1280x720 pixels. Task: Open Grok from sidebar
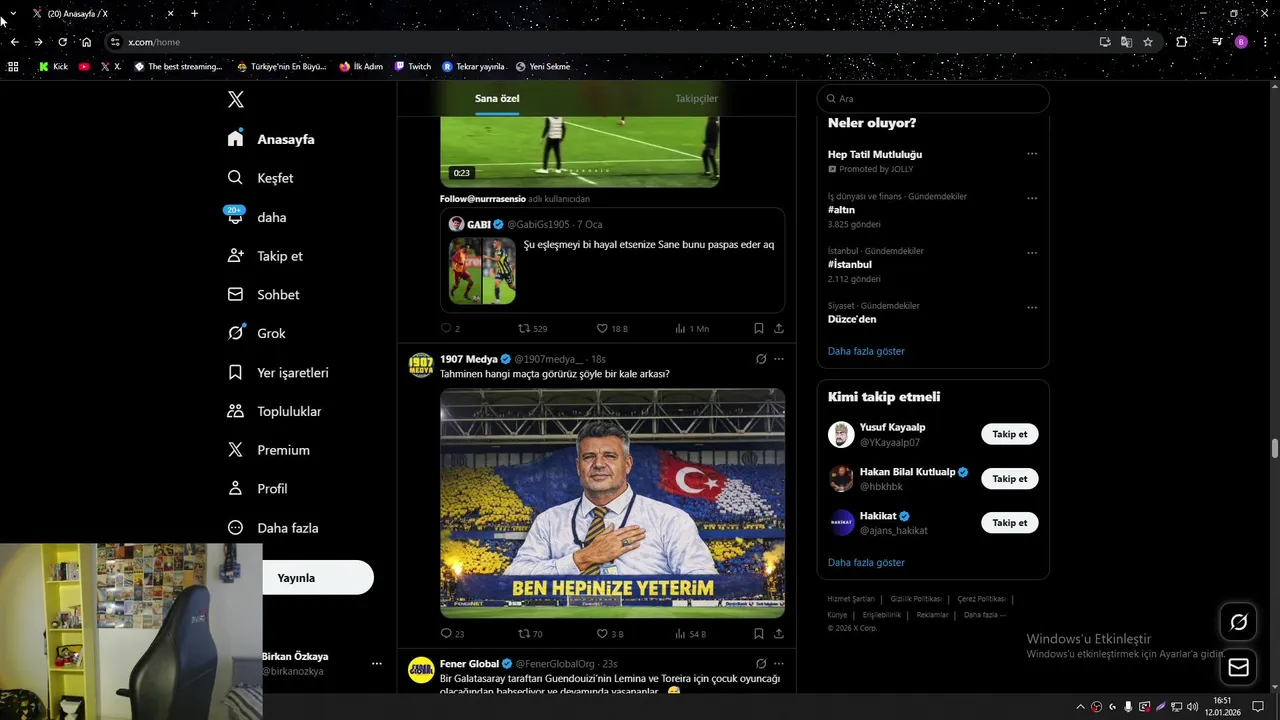tap(256, 333)
